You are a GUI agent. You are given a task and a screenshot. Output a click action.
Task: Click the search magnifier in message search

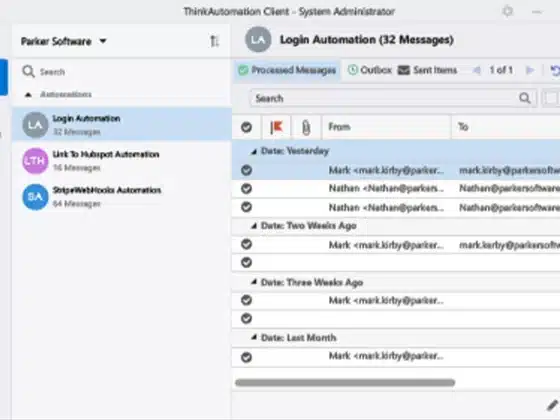pos(525,98)
